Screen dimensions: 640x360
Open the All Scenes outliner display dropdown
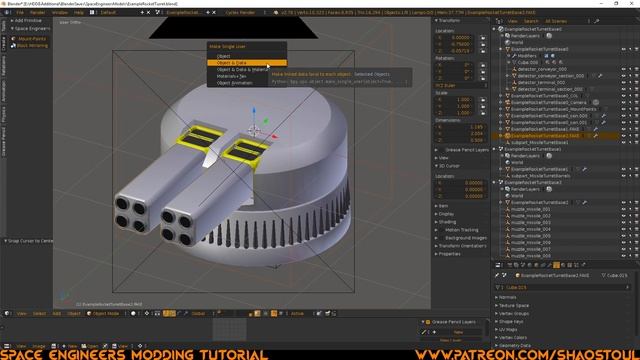(x=567, y=21)
